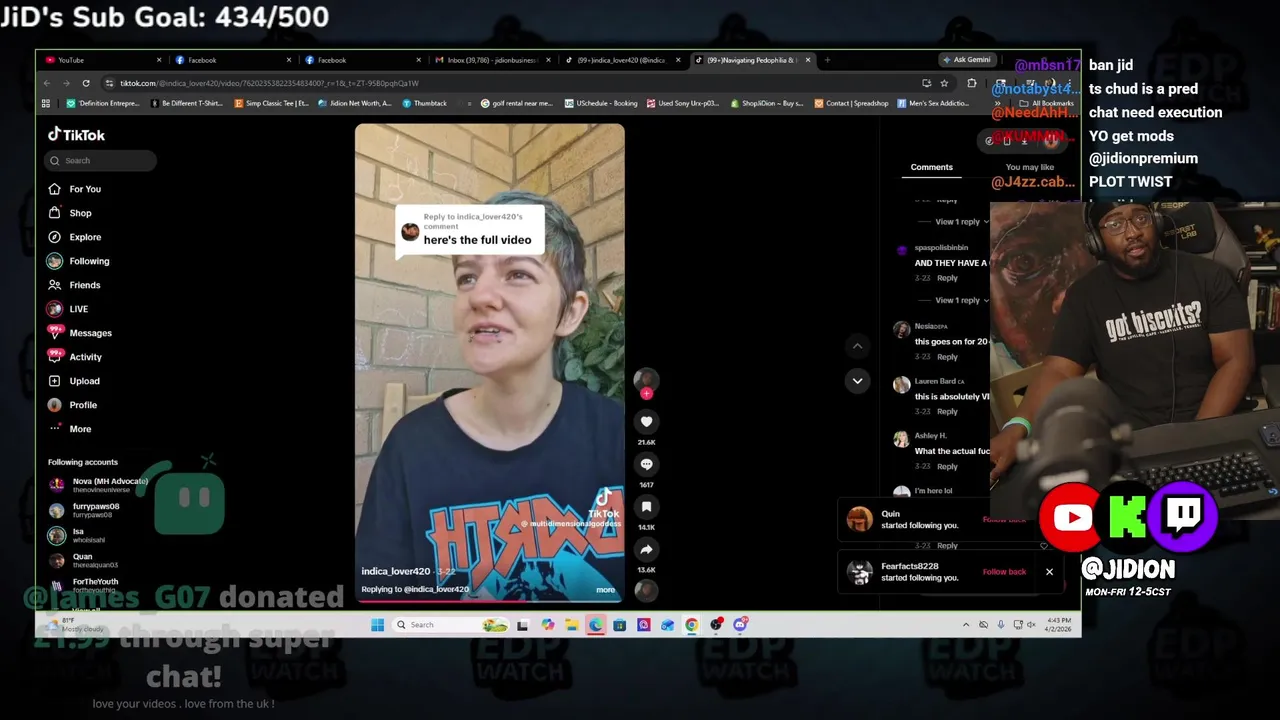Open the furrypaws08 following account
The width and height of the screenshot is (1280, 720).
[84, 510]
